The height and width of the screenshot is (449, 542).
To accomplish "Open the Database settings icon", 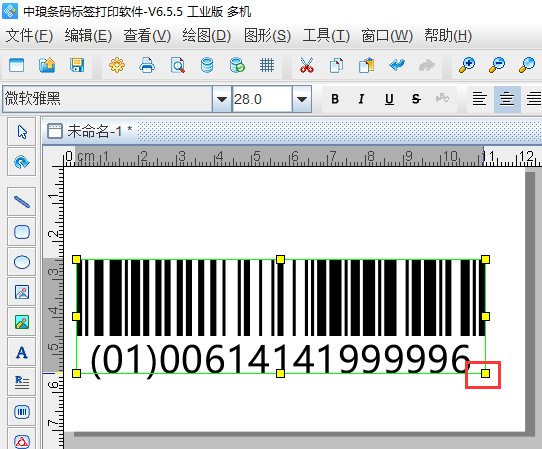I will [x=207, y=65].
